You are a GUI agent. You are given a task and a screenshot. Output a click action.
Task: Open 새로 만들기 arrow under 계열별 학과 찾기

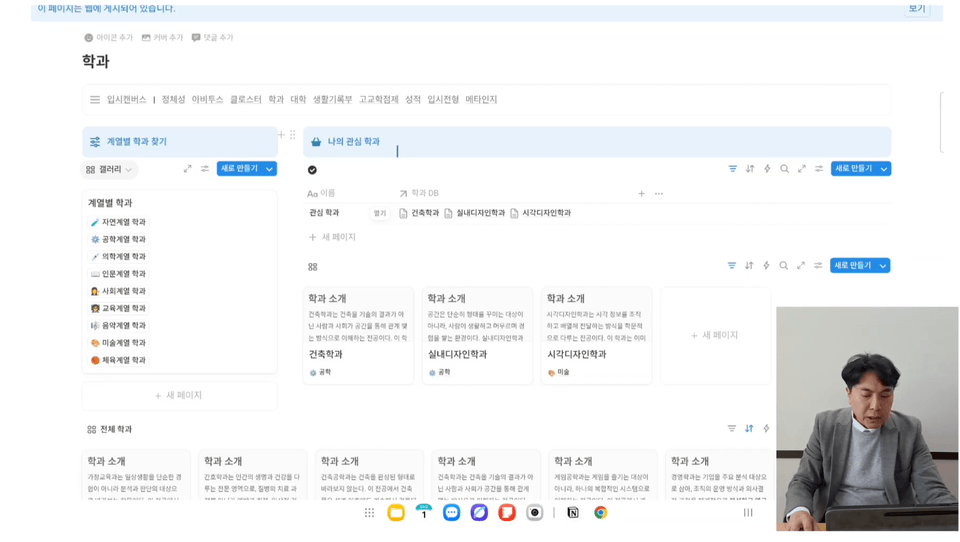pyautogui.click(x=269, y=168)
